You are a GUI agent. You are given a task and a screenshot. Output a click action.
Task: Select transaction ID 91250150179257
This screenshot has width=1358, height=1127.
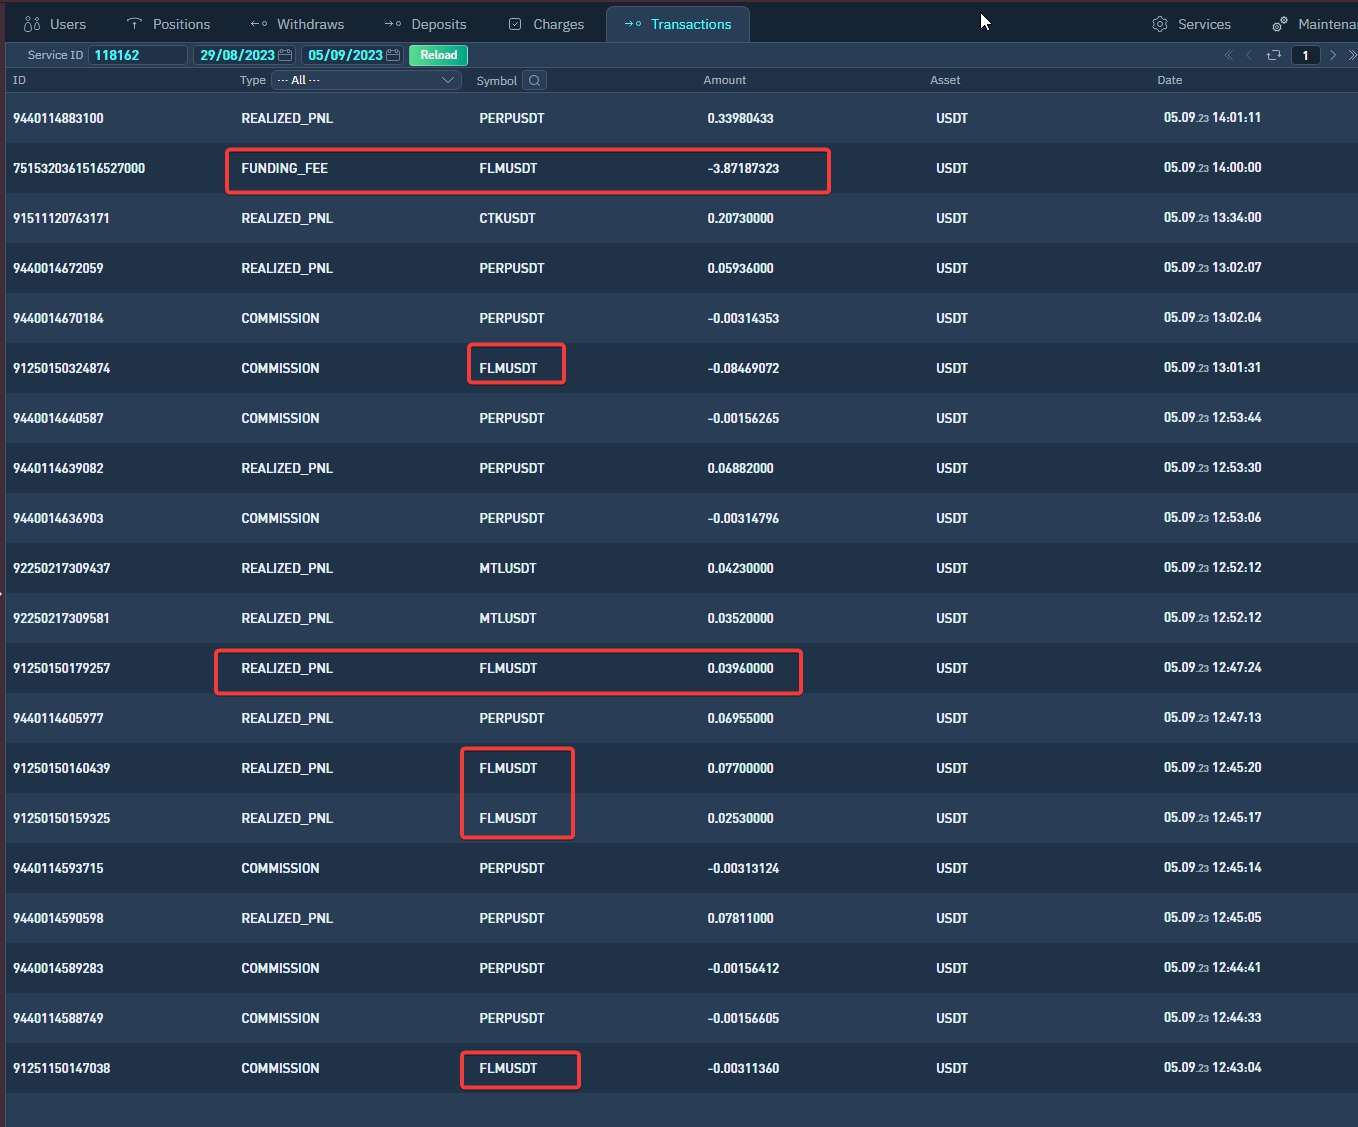[61, 668]
